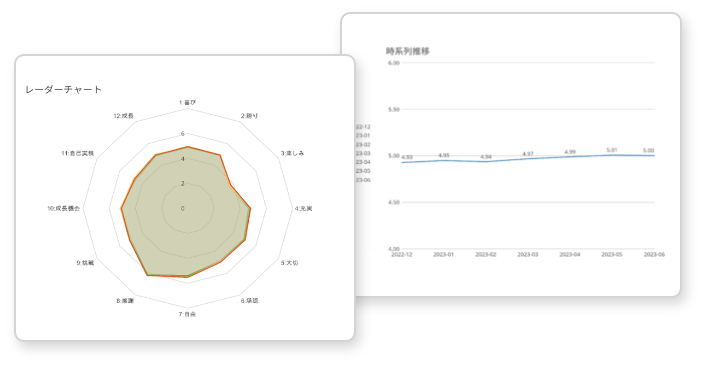
Task: Click the 5.50 y-axis gridline label
Action: click(394, 110)
